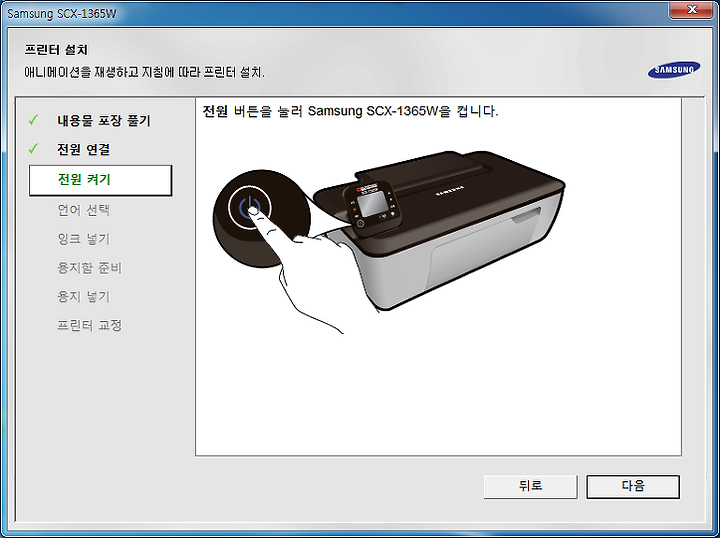This screenshot has height=538, width=720.
Task: Select the 내용물 포장 풀기 step
Action: 104,121
